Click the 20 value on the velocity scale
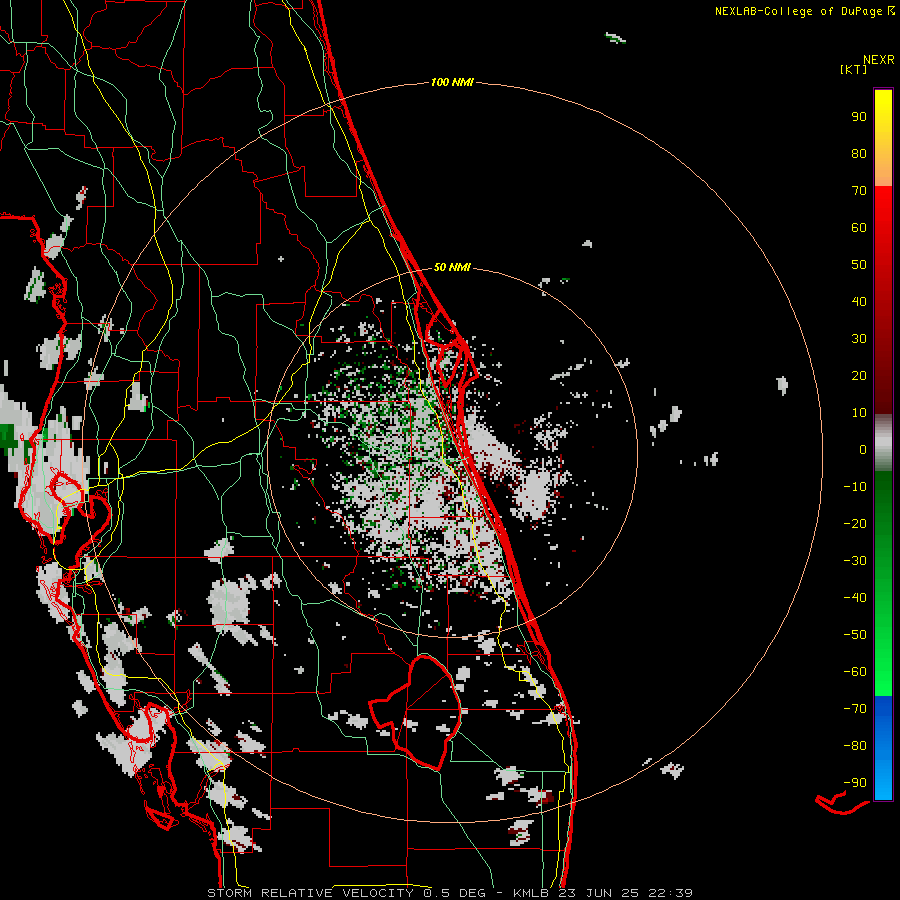 click(859, 376)
